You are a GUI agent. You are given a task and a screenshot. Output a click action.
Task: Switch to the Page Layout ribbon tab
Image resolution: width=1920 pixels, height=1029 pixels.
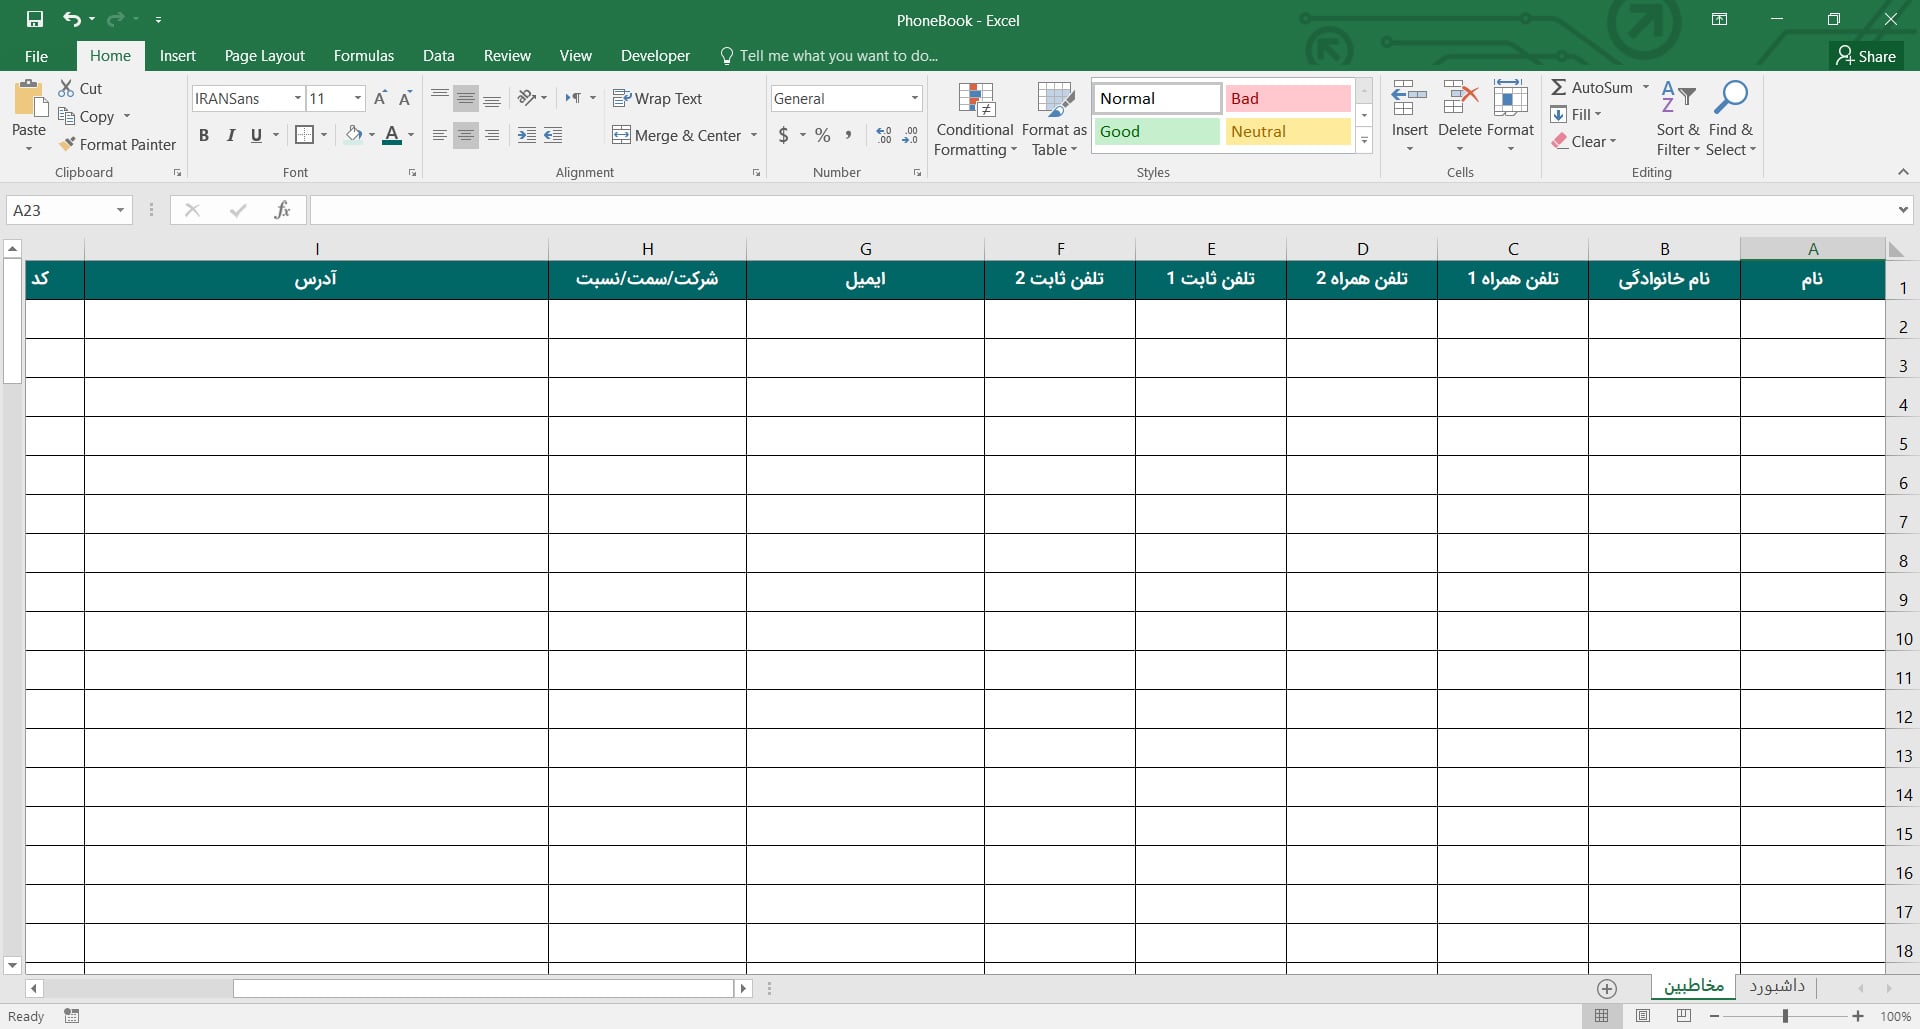tap(264, 56)
